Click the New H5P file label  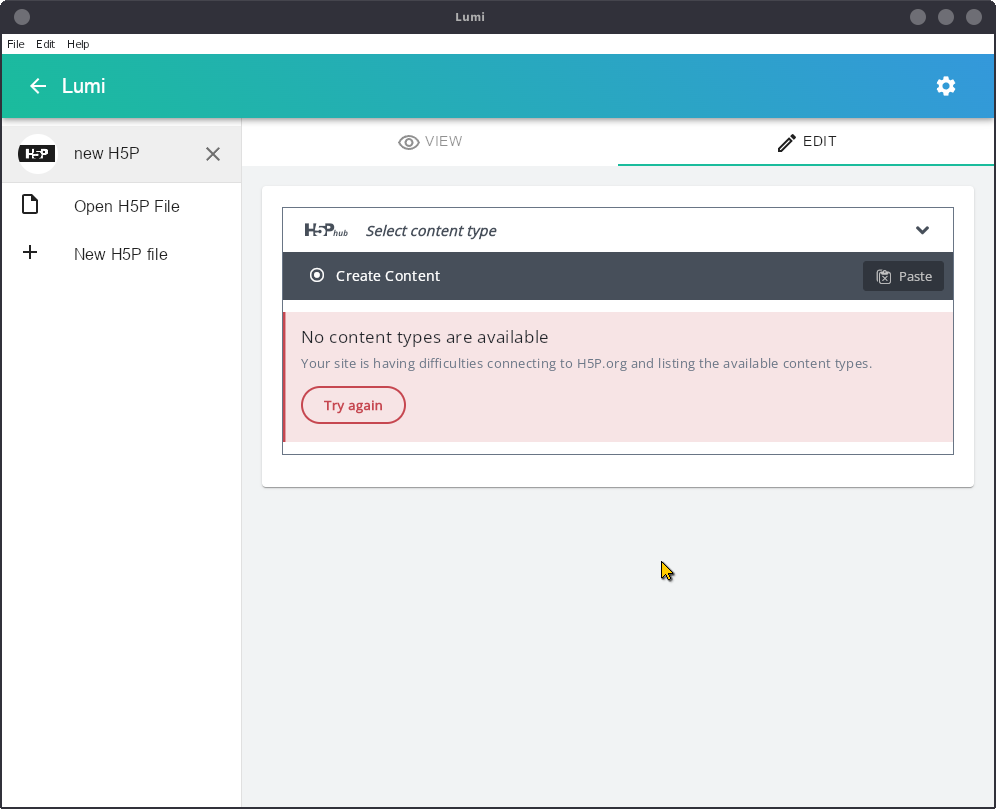[120, 254]
